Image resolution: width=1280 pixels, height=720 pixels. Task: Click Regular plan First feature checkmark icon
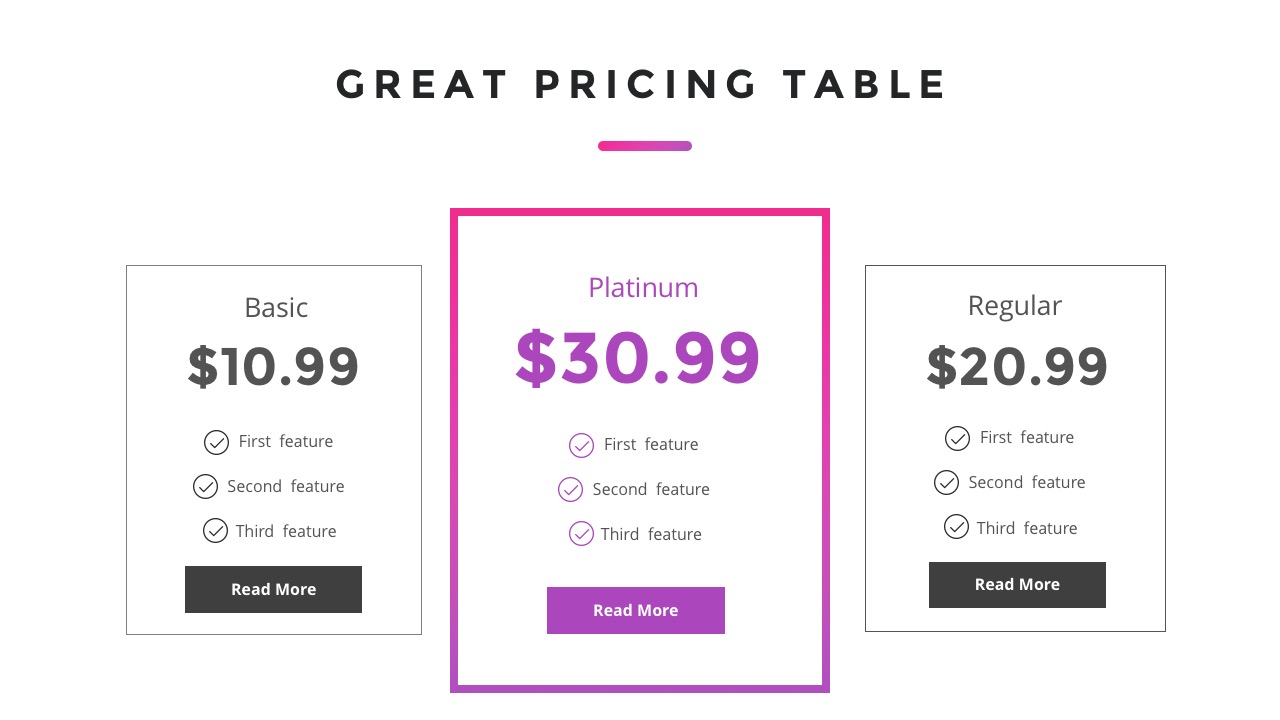pyautogui.click(x=957, y=438)
